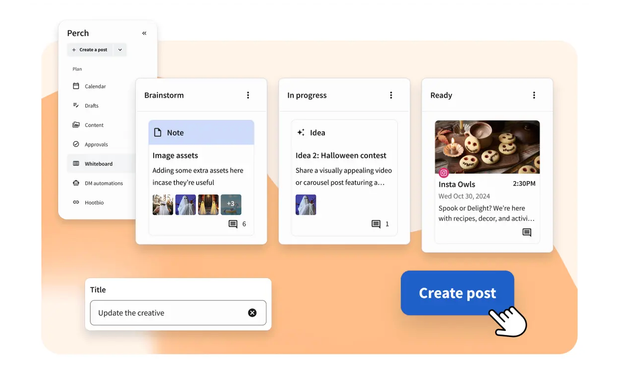The height and width of the screenshot is (378, 618).
Task: Click the Note document icon
Action: click(x=158, y=132)
